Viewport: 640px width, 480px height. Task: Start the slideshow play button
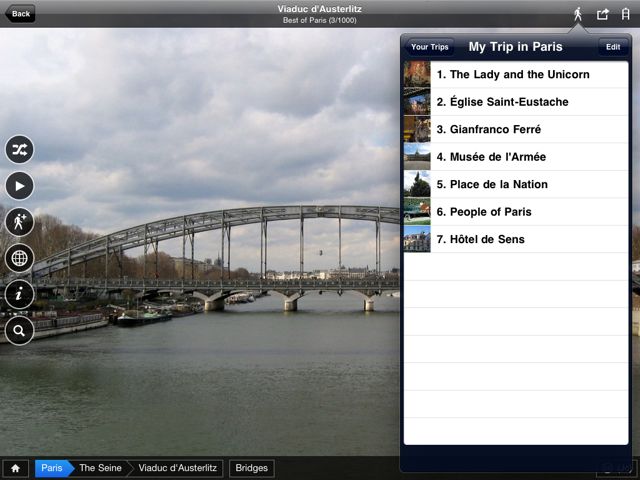click(x=20, y=186)
